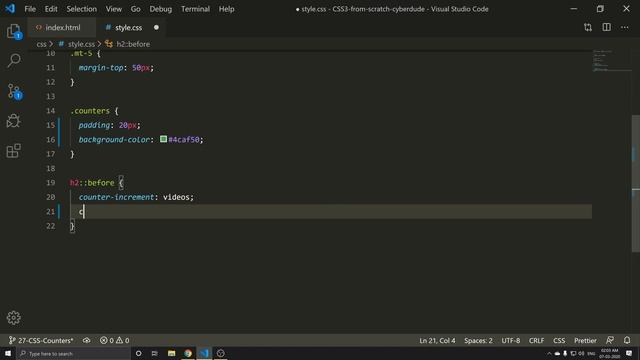Viewport: 640px width, 360px height.
Task: Open Chrome from taskbar
Action: tap(188, 353)
